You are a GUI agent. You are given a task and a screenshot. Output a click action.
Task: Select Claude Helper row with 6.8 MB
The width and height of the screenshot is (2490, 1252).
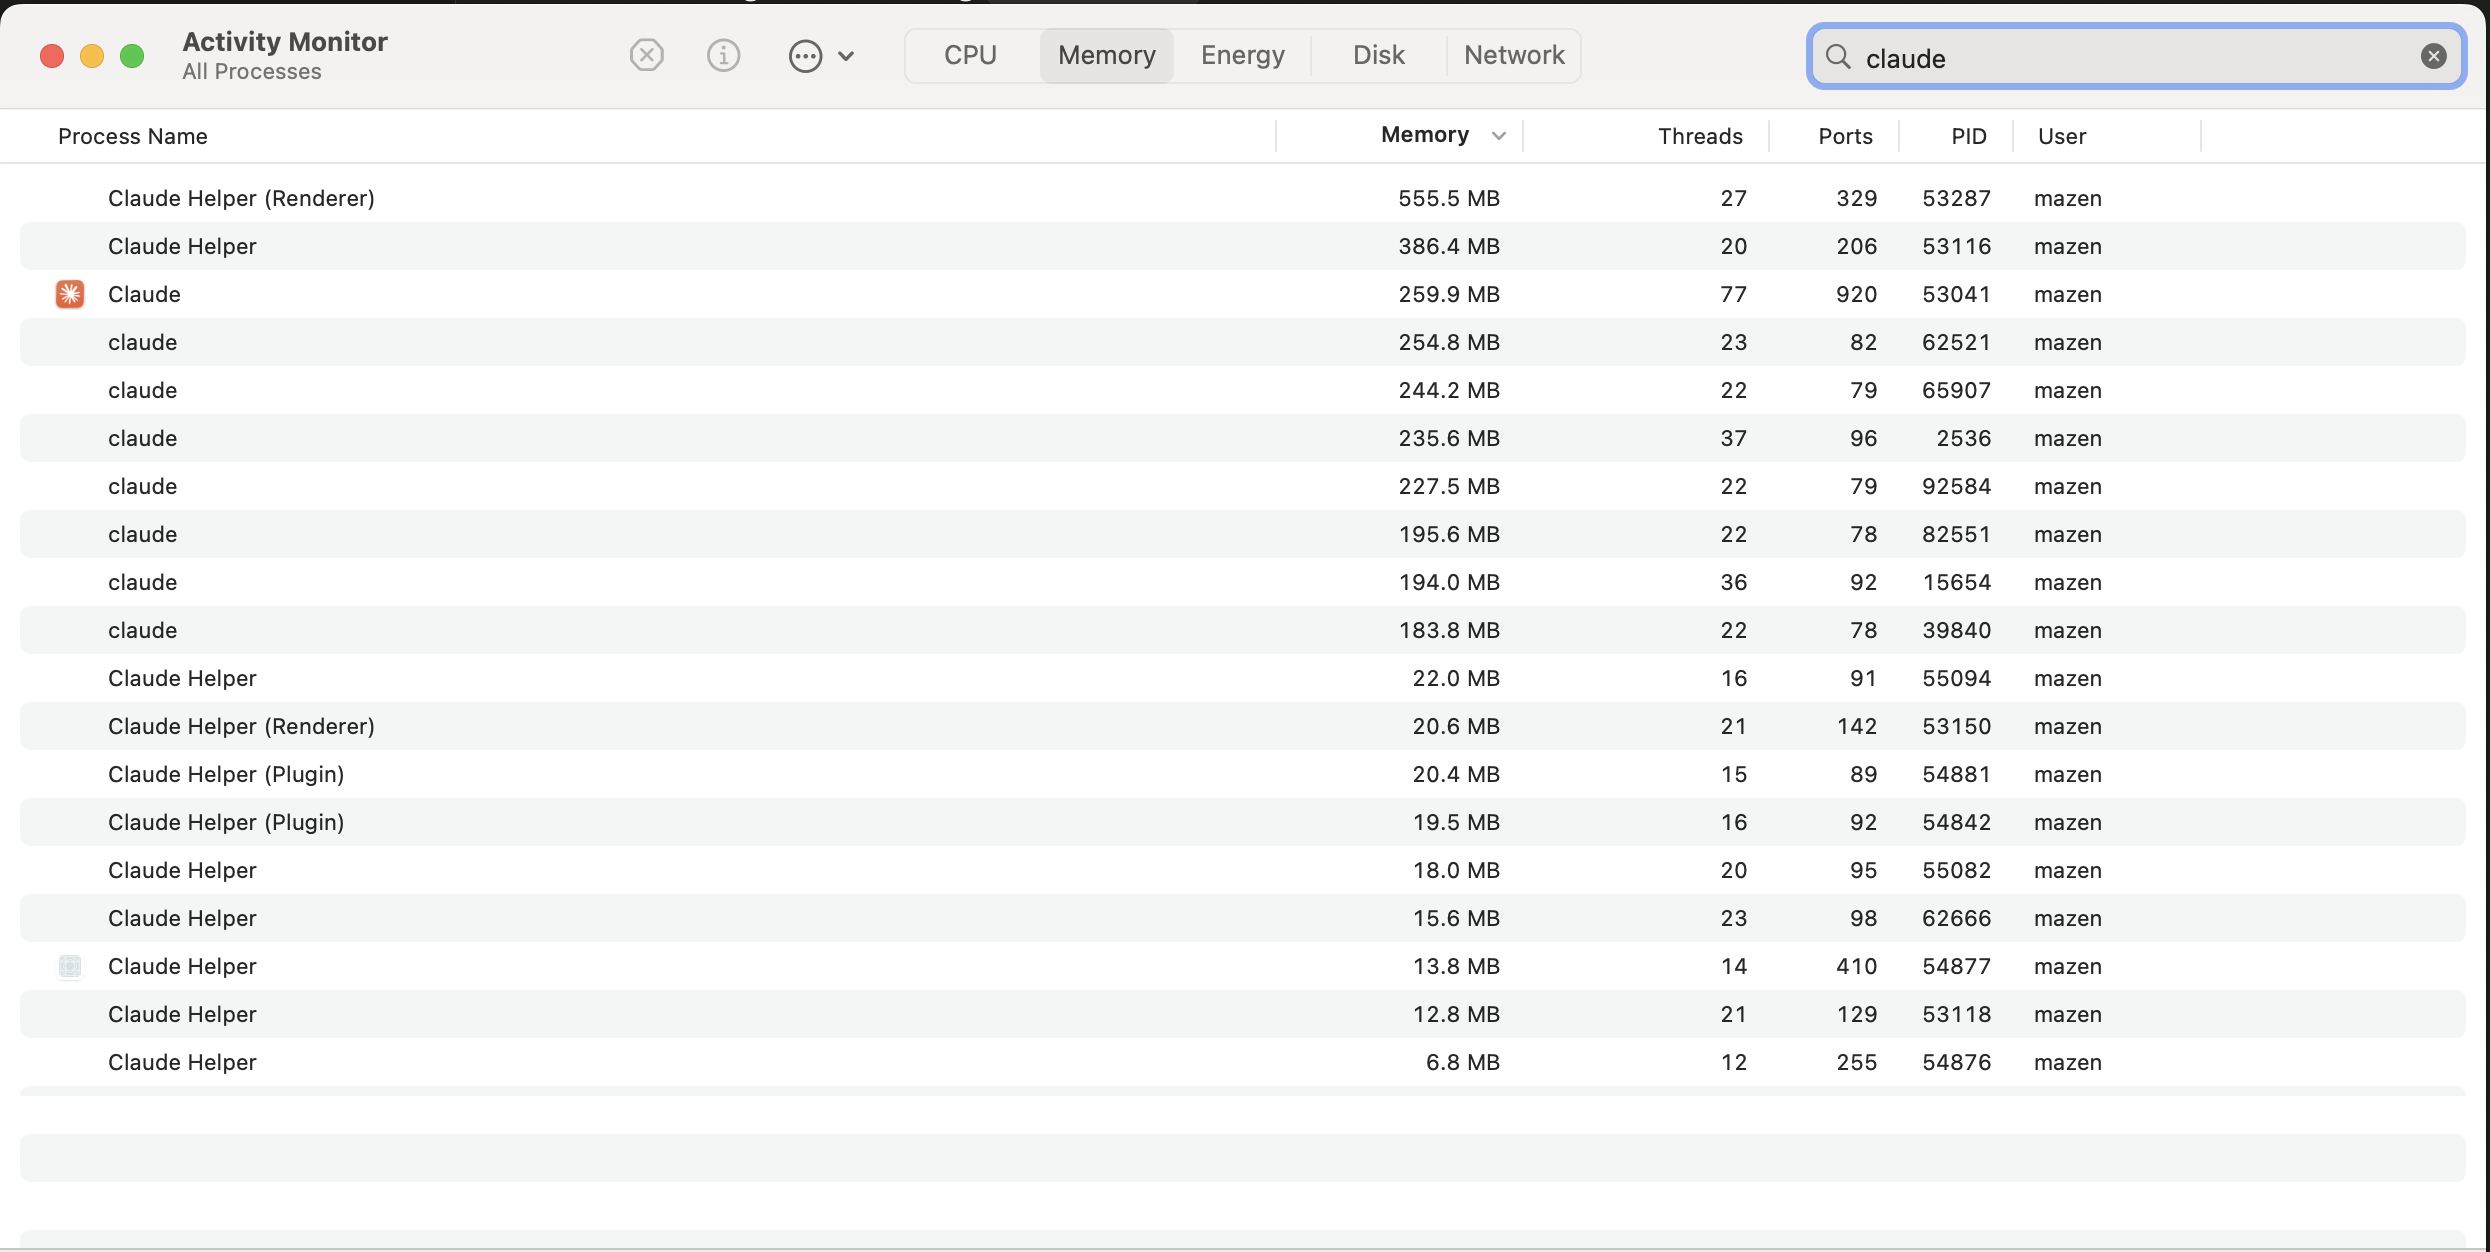1243,1062
